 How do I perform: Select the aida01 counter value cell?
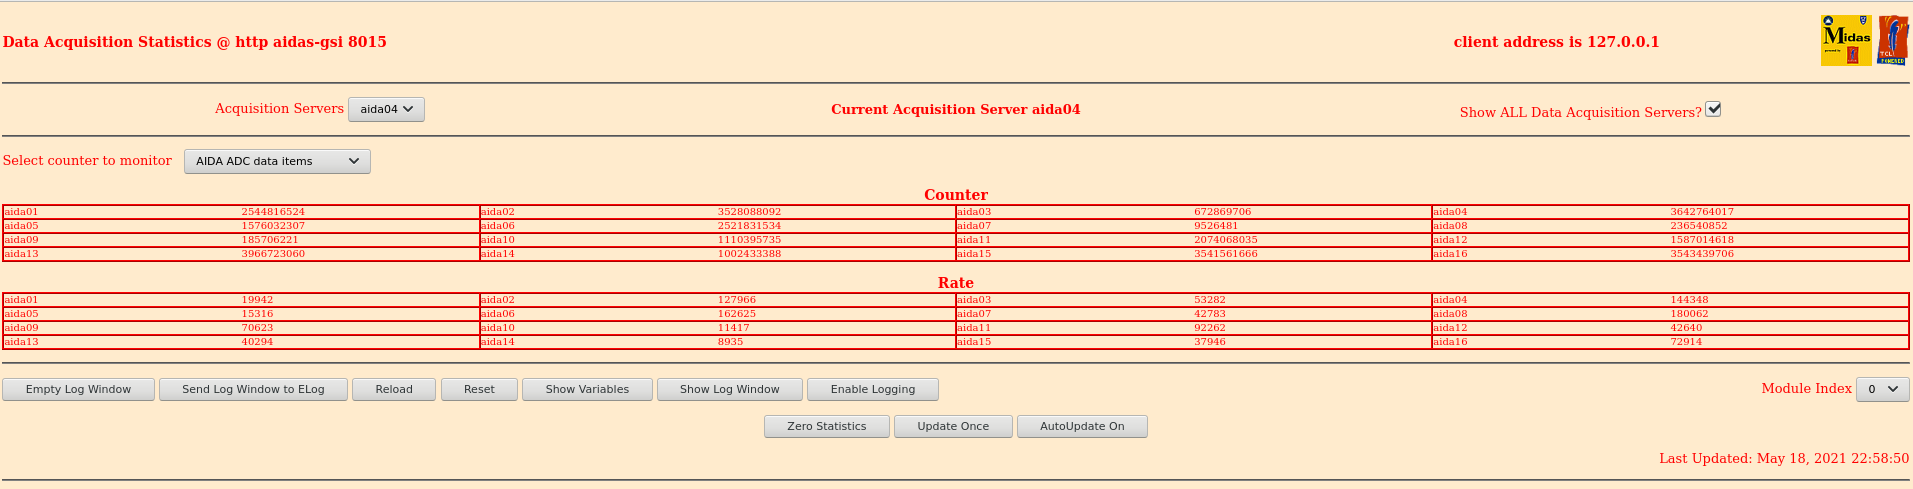pos(273,212)
